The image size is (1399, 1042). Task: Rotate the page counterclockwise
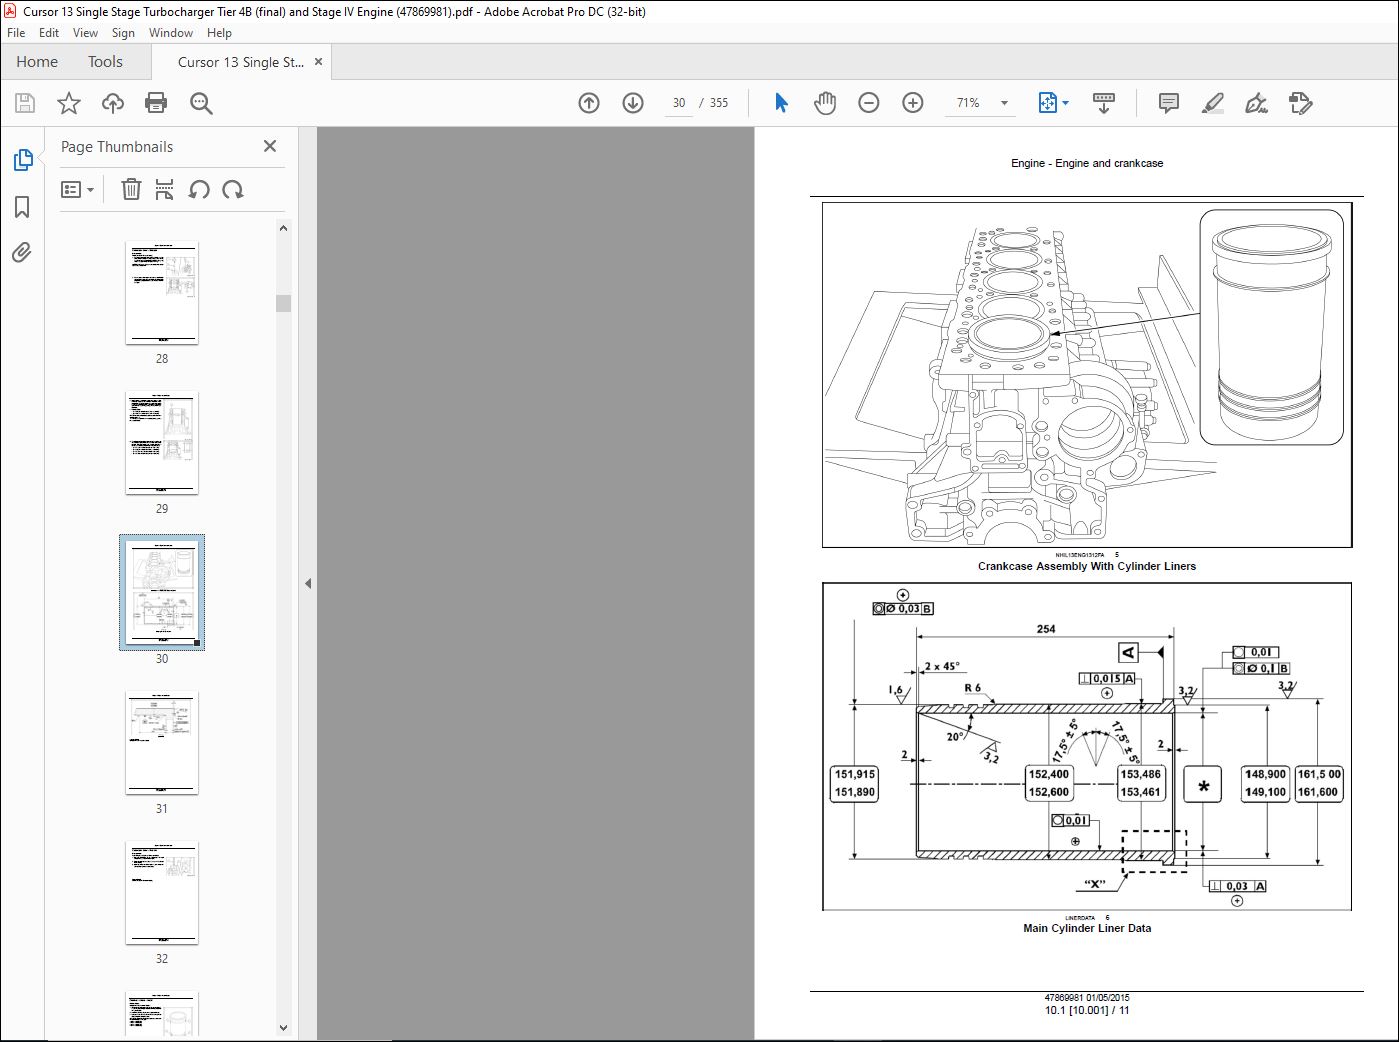199,189
